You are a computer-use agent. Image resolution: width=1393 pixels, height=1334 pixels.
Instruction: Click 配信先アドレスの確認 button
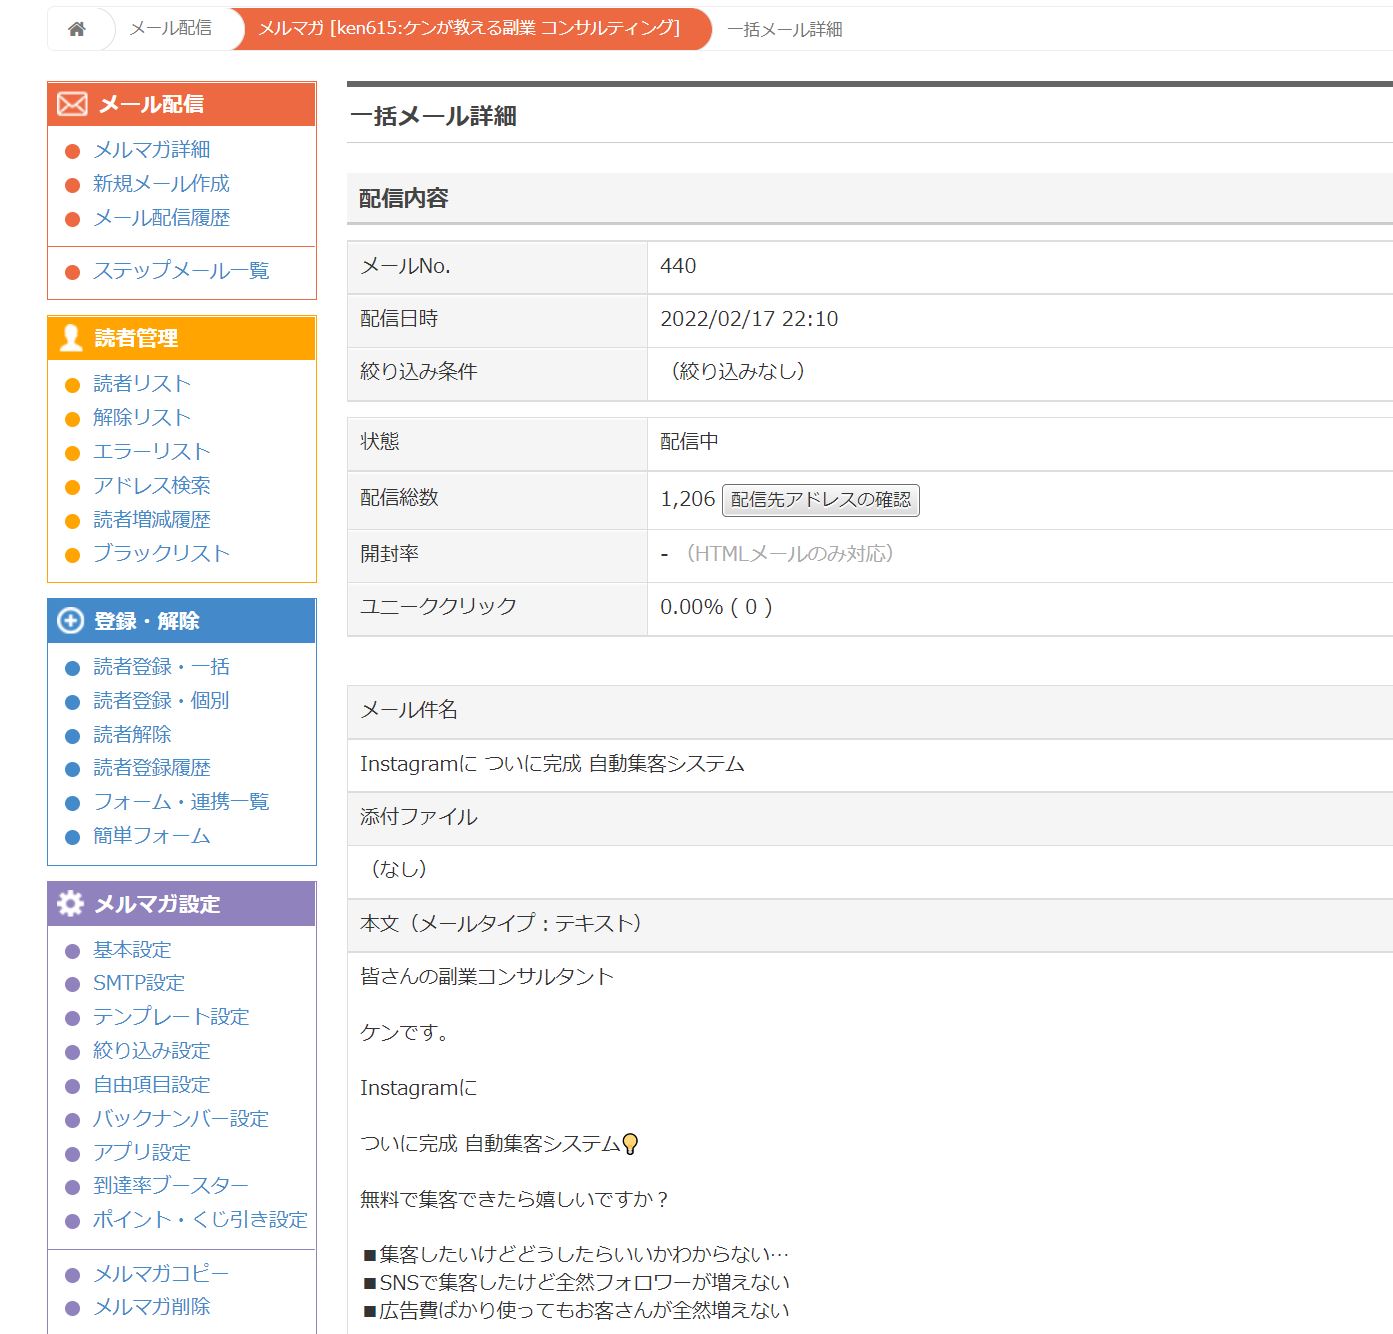click(821, 499)
